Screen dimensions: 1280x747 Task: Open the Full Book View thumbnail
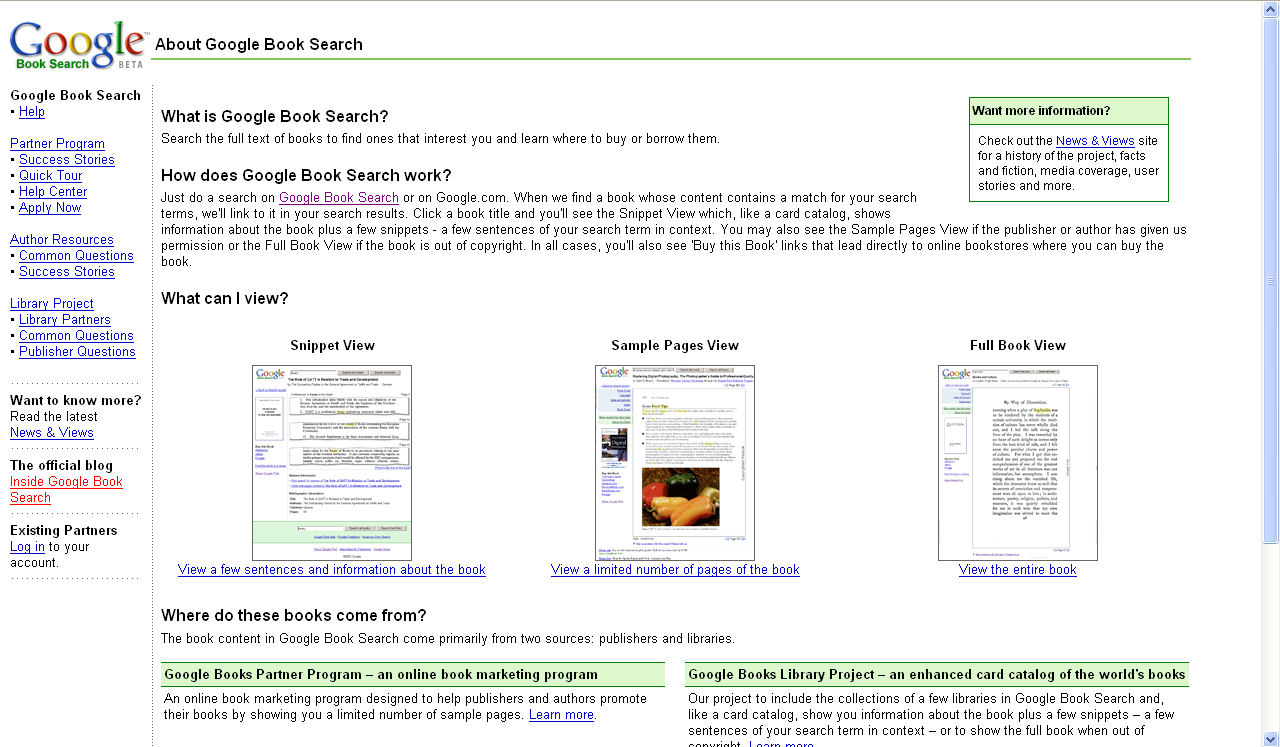coord(1017,462)
